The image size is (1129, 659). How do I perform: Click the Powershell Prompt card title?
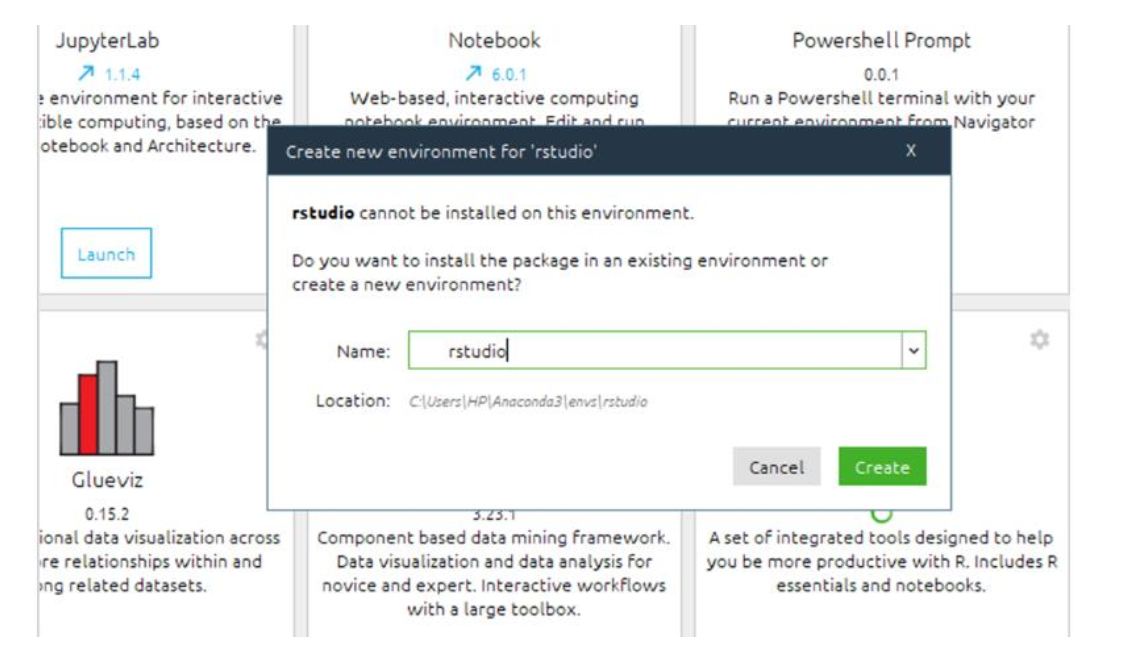881,40
